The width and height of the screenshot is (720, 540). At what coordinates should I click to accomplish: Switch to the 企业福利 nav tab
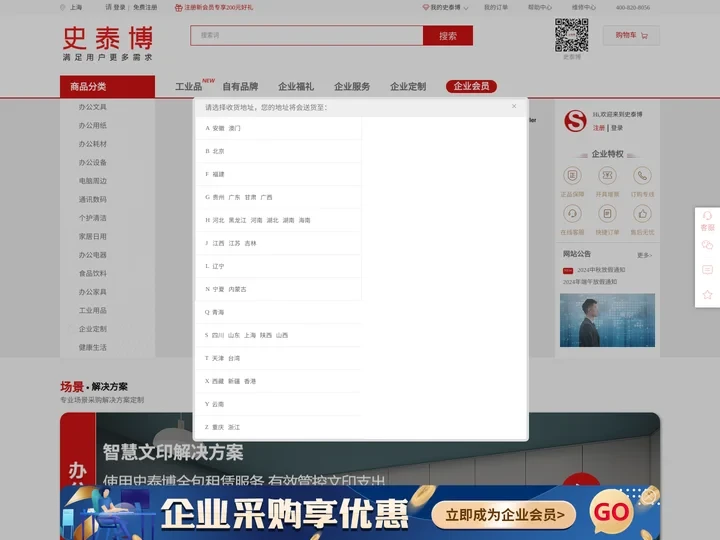click(296, 86)
